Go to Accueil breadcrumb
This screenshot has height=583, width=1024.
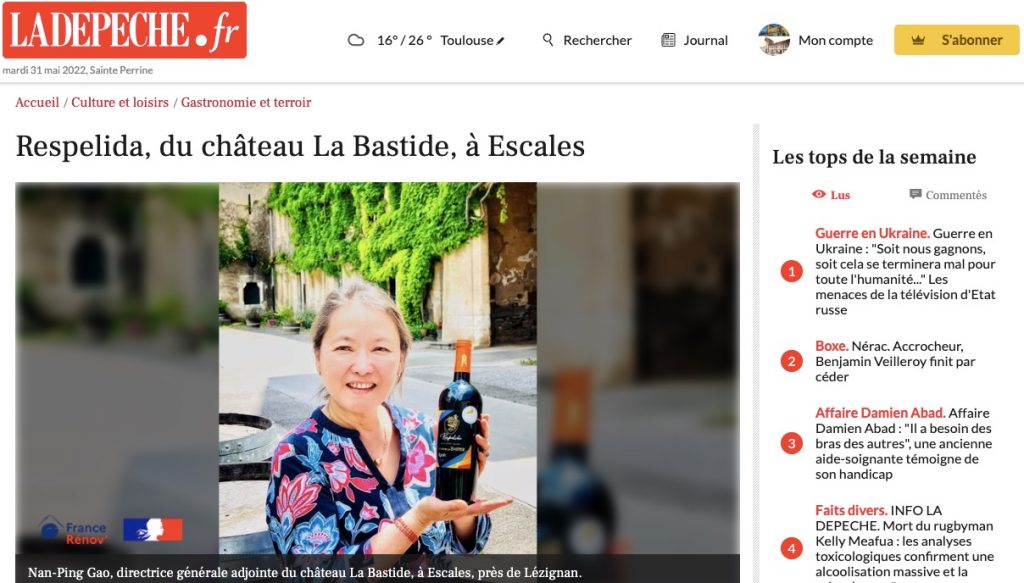point(37,102)
